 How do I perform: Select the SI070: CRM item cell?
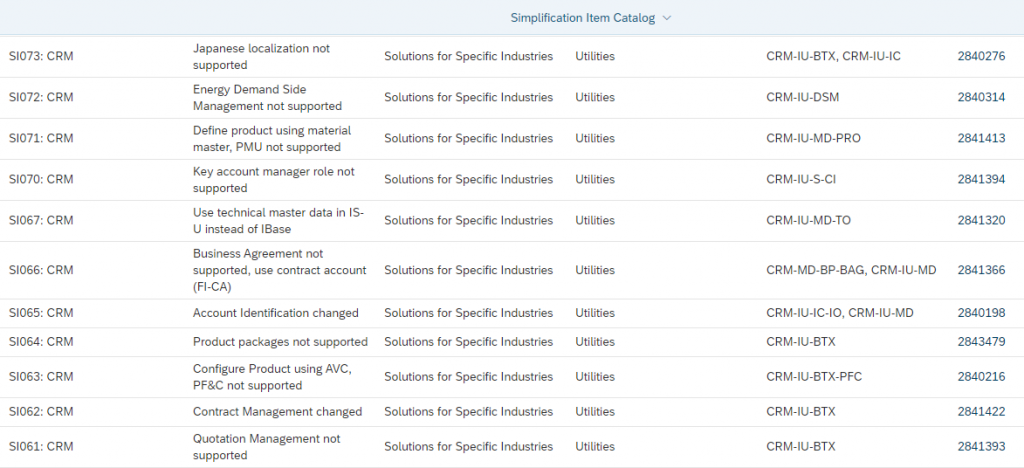click(41, 179)
